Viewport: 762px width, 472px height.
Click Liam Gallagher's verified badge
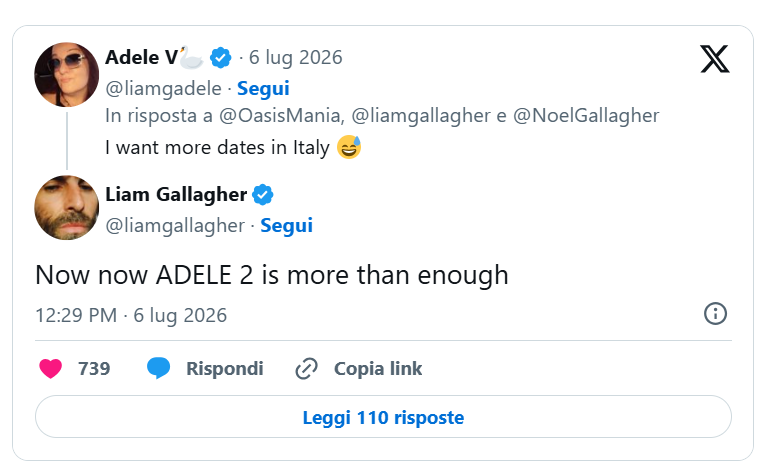tap(262, 195)
